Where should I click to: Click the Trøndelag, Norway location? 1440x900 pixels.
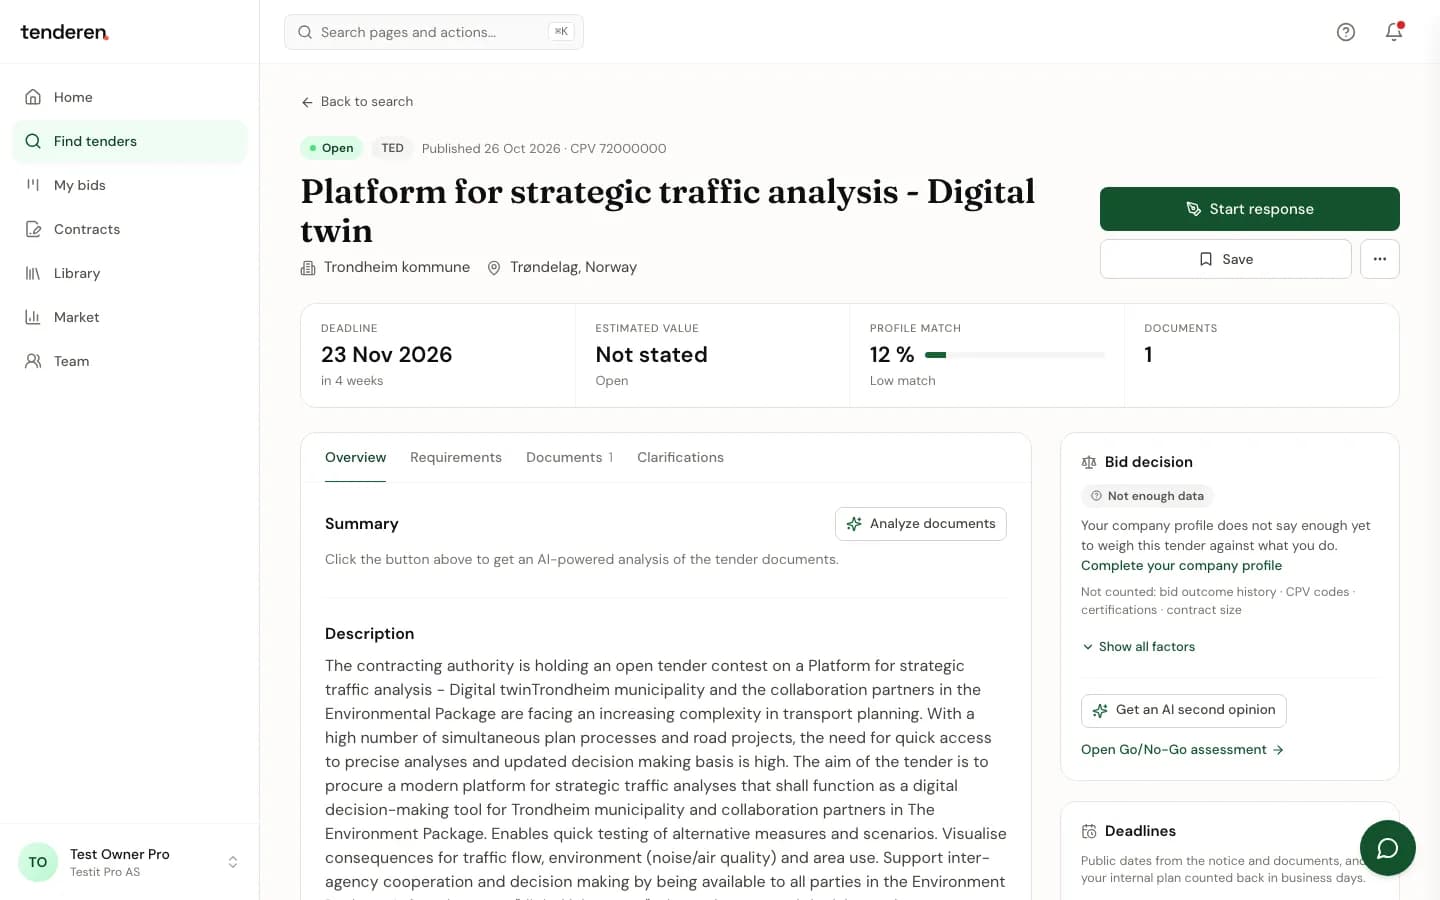[573, 267]
